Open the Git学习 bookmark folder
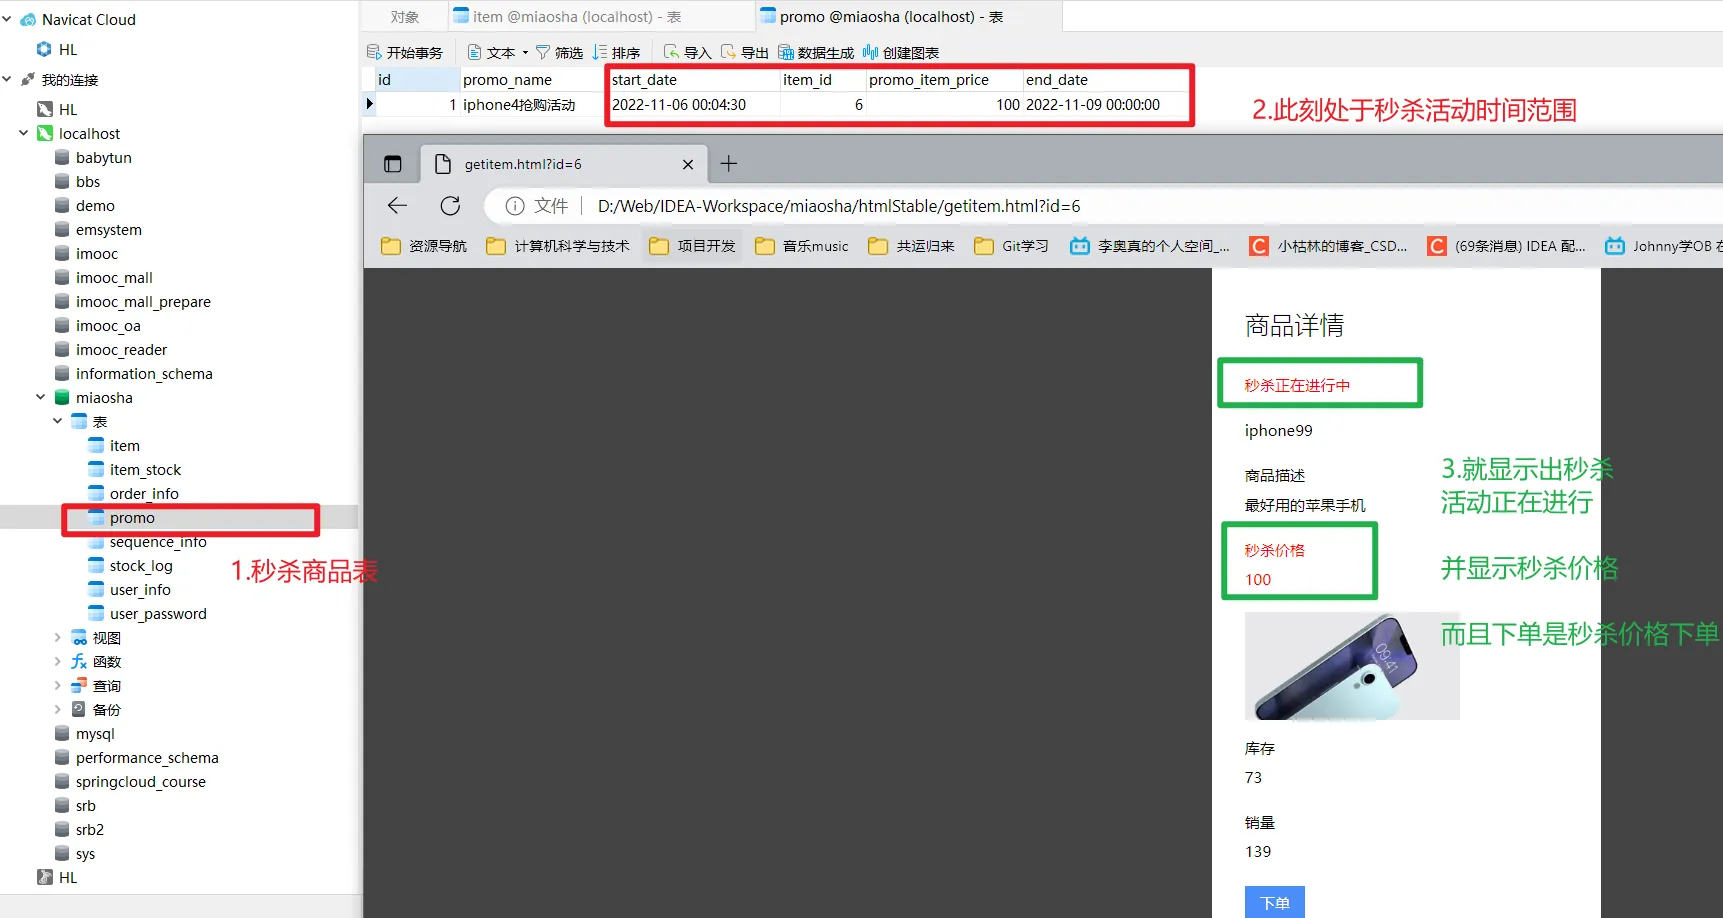 (x=1011, y=246)
